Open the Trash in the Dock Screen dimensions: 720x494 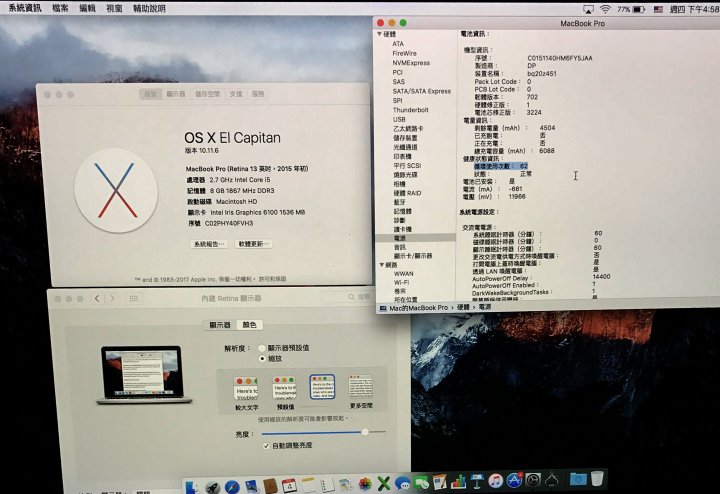click(597, 478)
